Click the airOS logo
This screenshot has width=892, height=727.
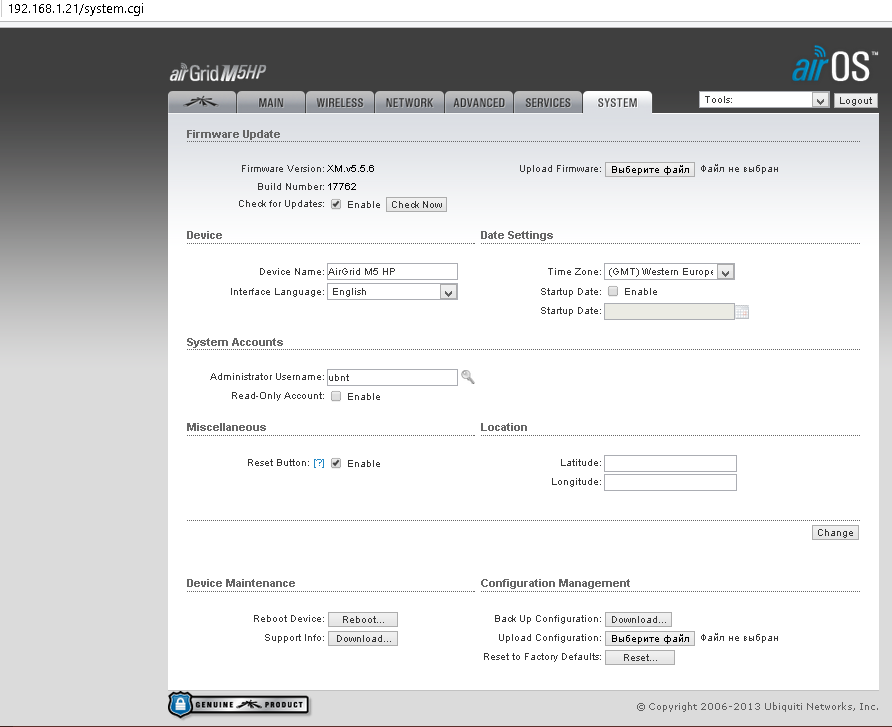[834, 65]
